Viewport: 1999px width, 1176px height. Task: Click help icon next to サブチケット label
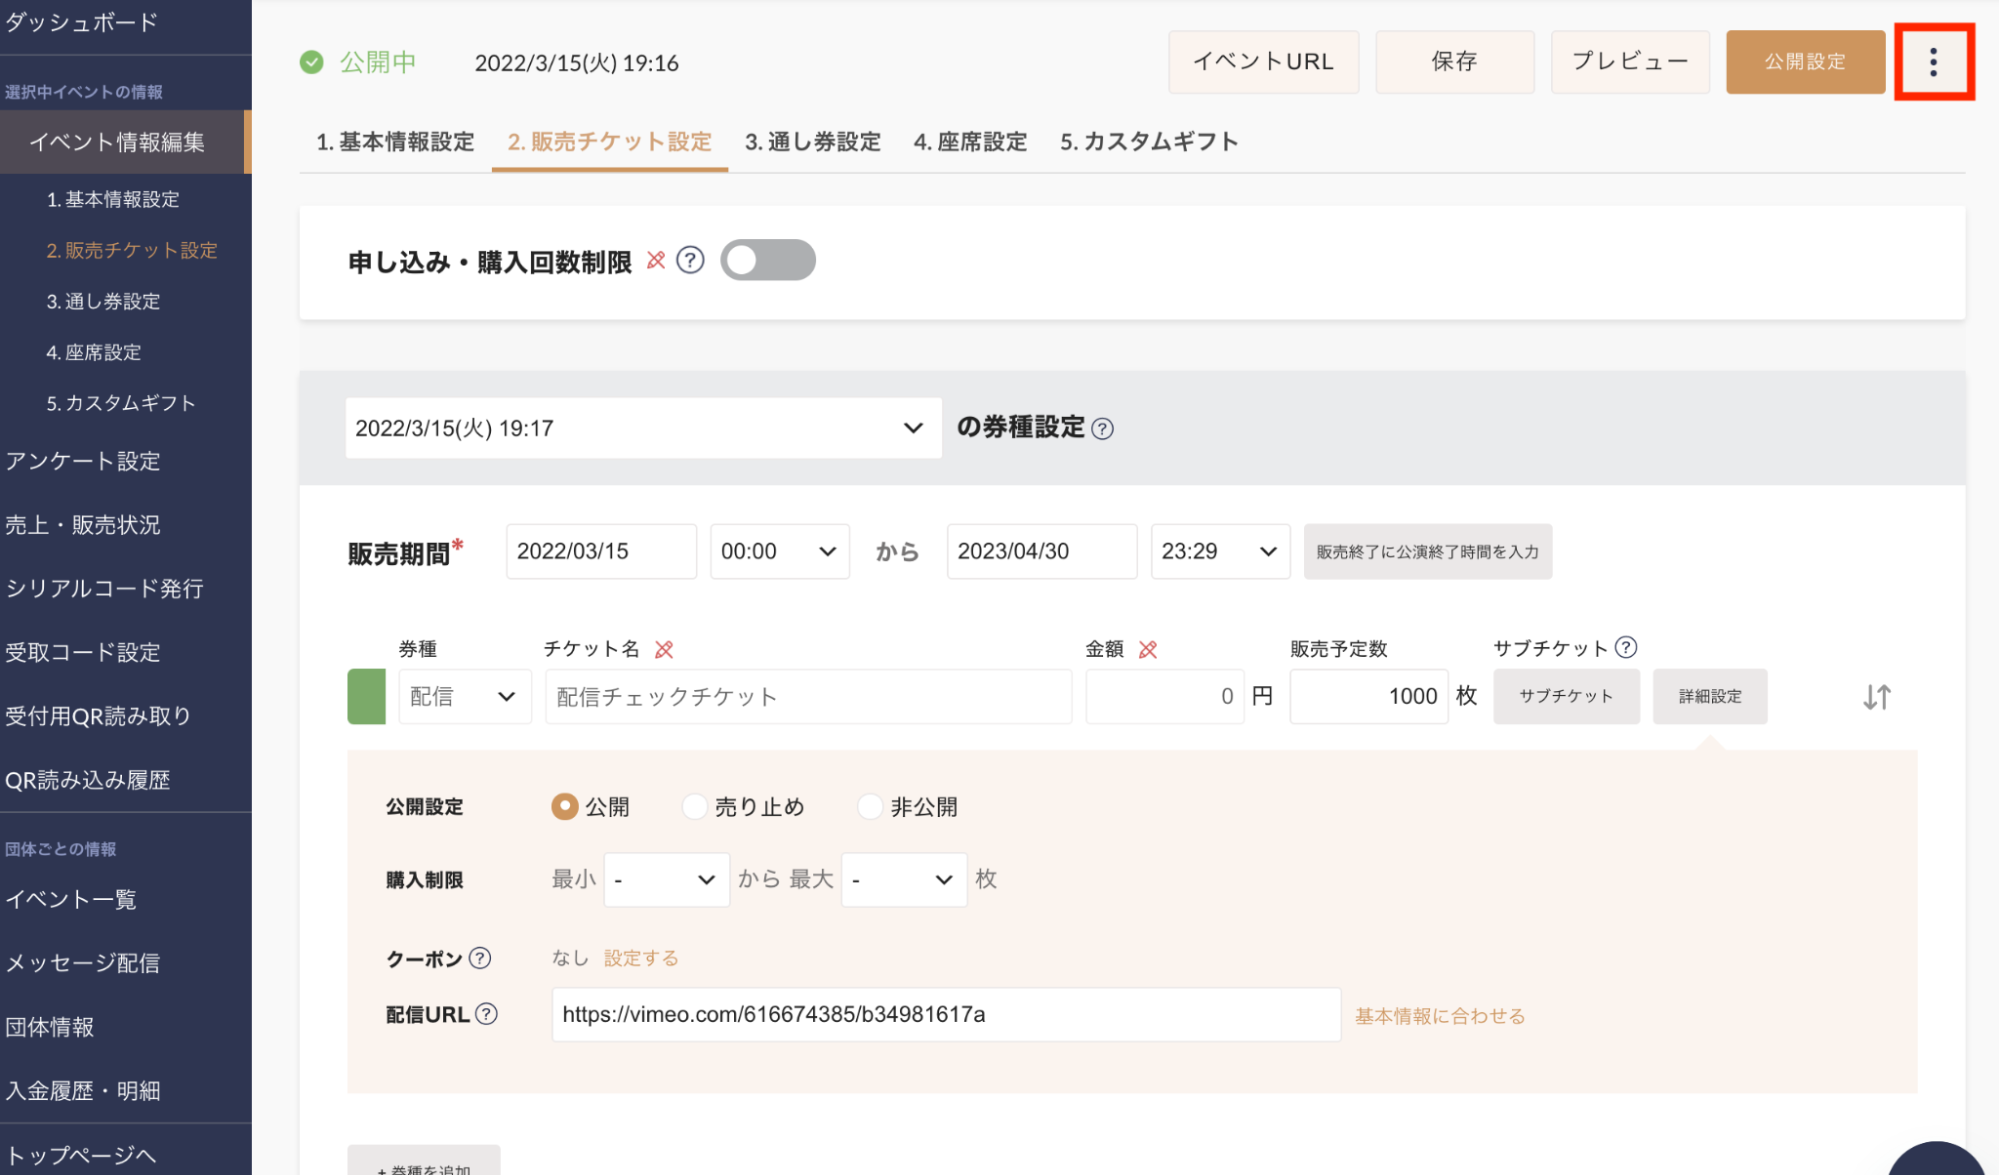tap(1626, 647)
